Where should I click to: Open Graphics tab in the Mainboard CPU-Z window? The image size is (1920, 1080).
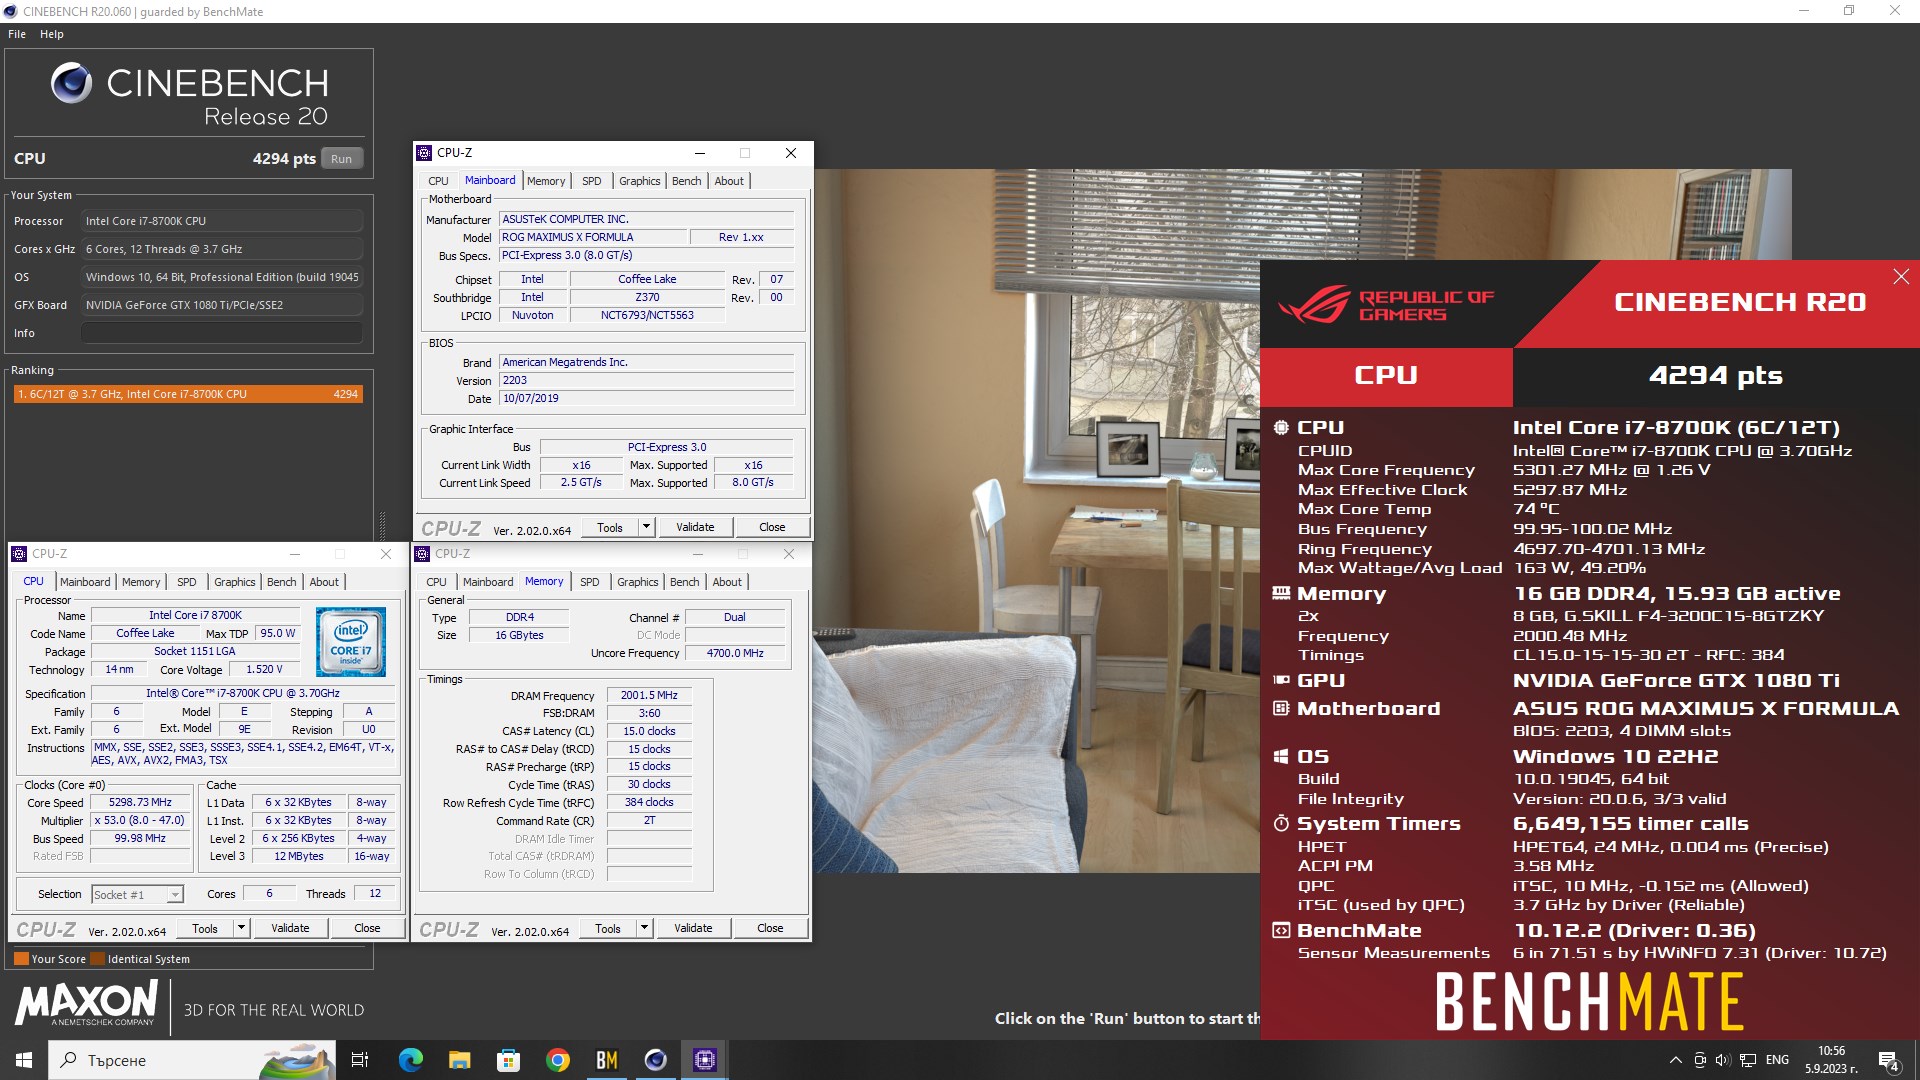640,181
